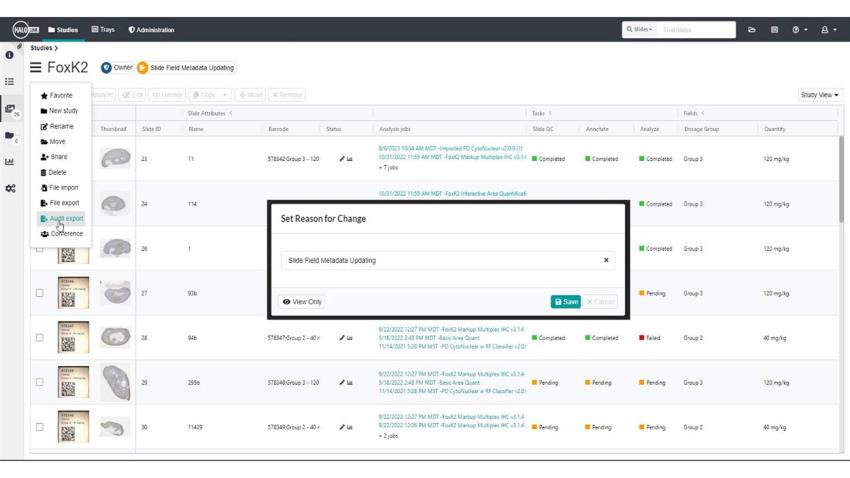Click the info icon in left sidebar
This screenshot has width=850, height=478.
10,55
